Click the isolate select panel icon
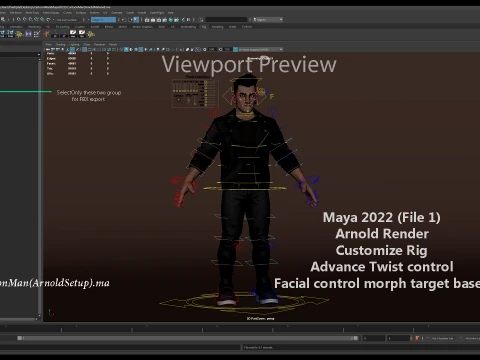The width and height of the screenshot is (480, 360). tap(181, 49)
